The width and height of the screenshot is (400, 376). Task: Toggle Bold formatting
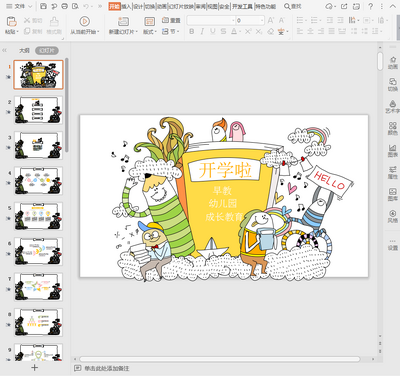(x=191, y=31)
